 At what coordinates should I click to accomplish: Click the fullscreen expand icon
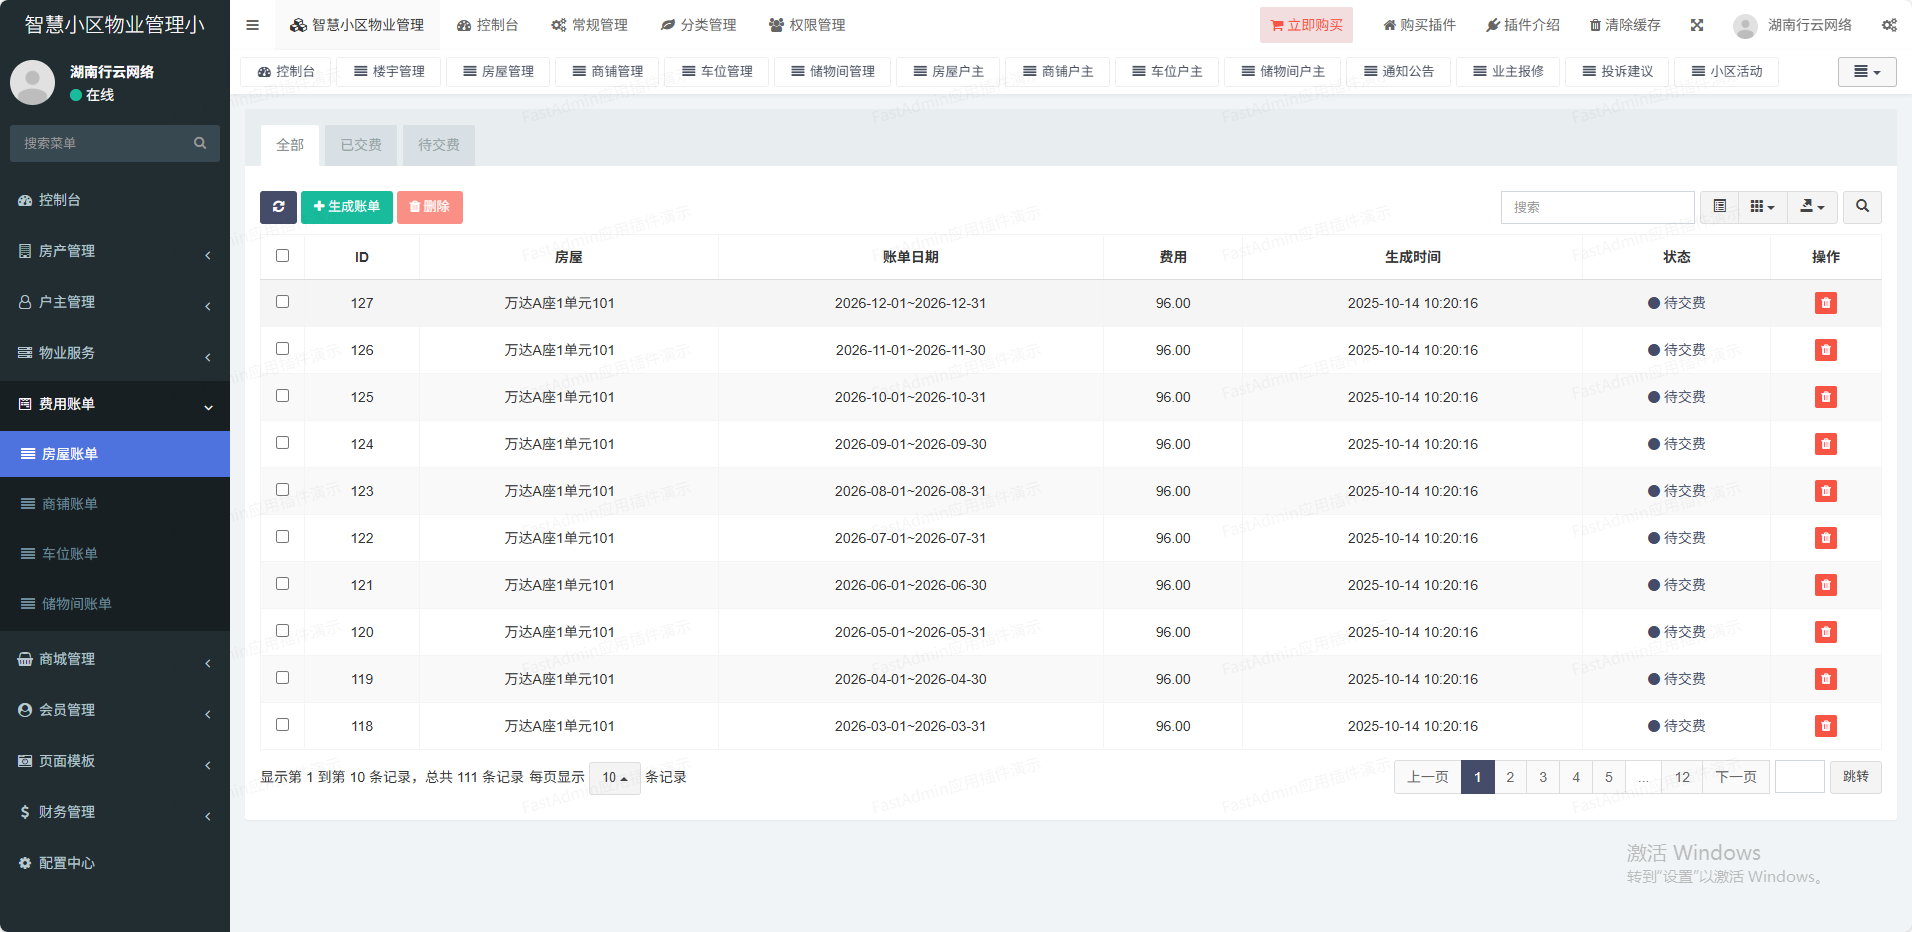[x=1696, y=25]
